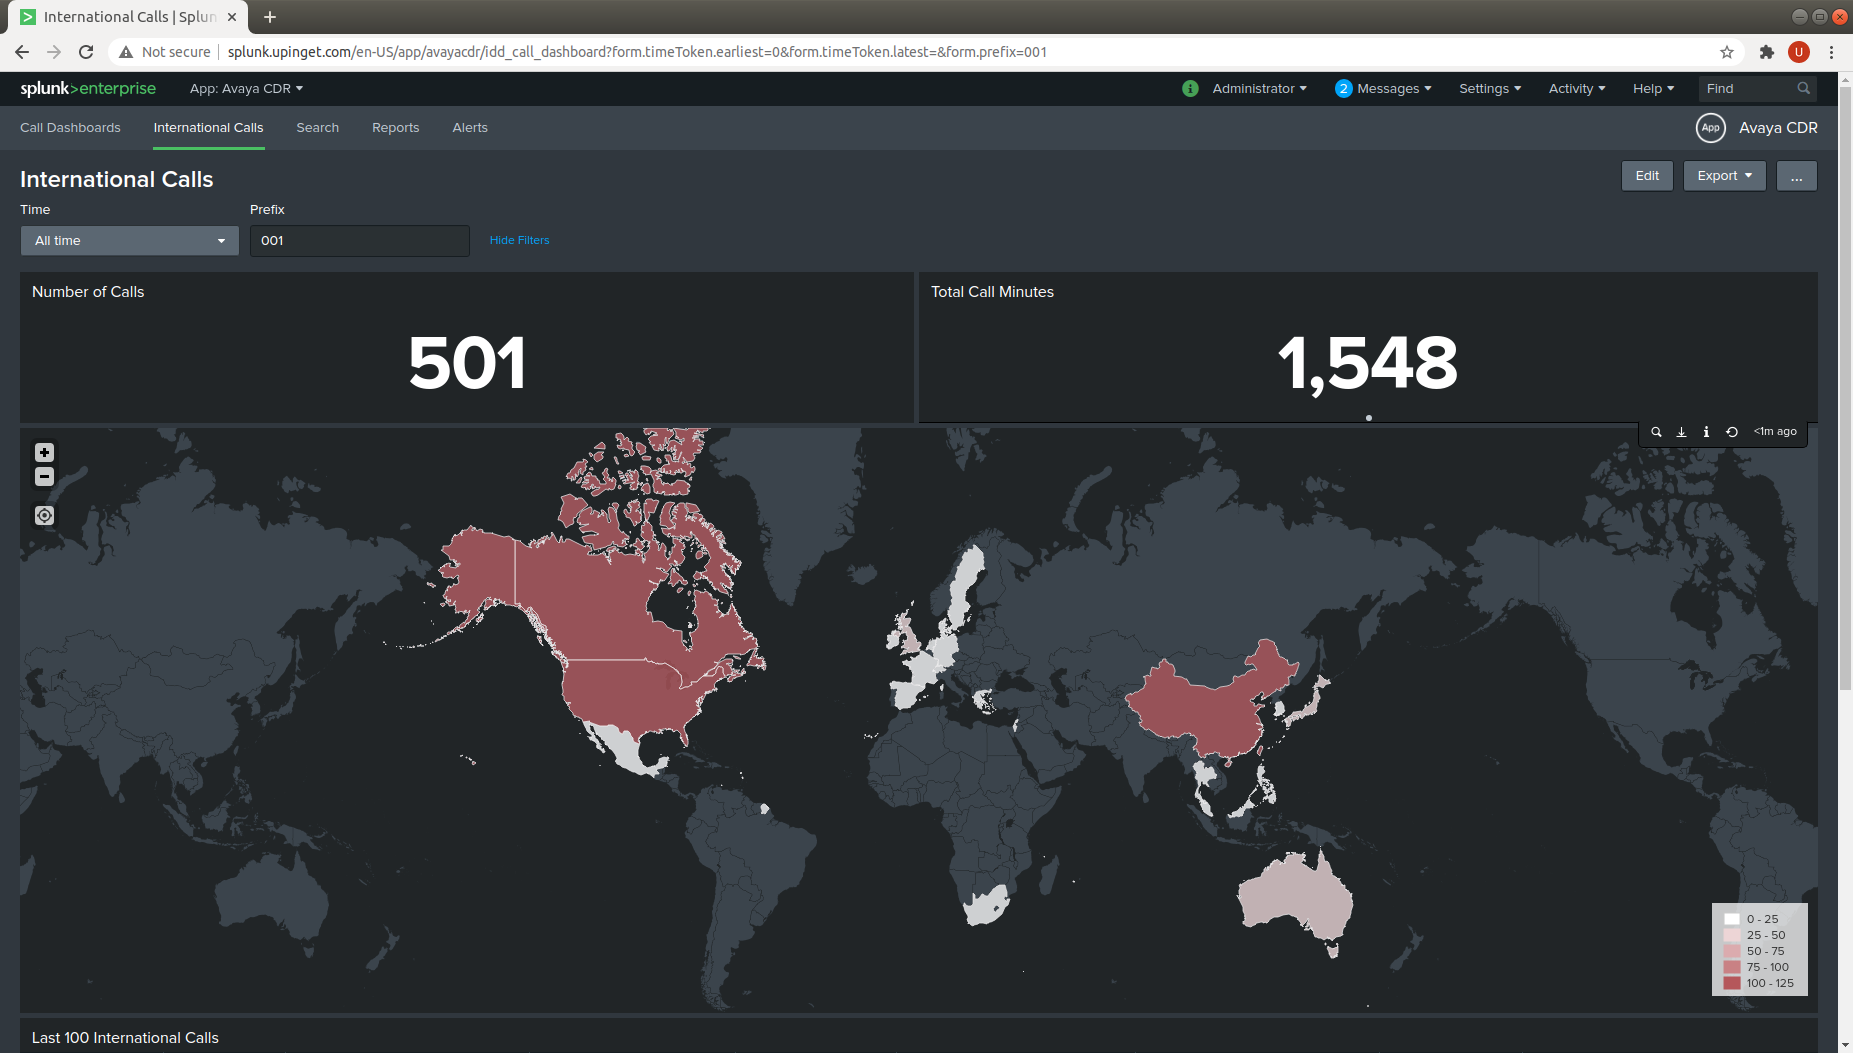Click the 50 - 75 legend swatch
The width and height of the screenshot is (1853, 1053).
(1732, 951)
